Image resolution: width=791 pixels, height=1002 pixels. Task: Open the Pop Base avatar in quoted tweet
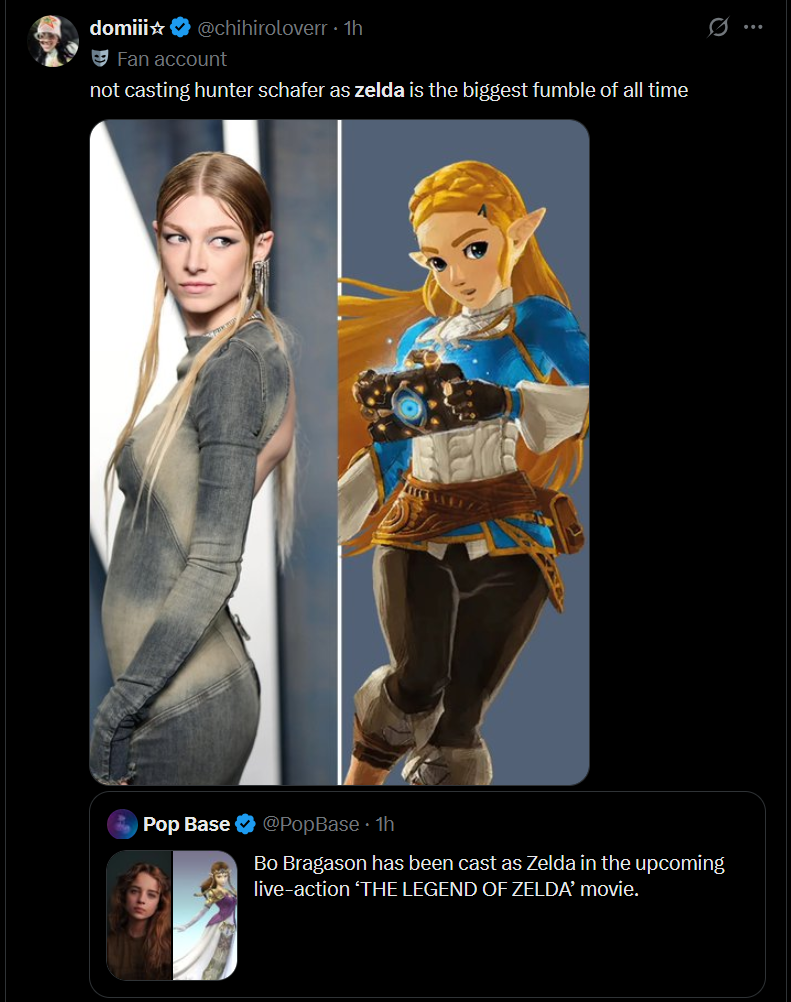pyautogui.click(x=122, y=824)
